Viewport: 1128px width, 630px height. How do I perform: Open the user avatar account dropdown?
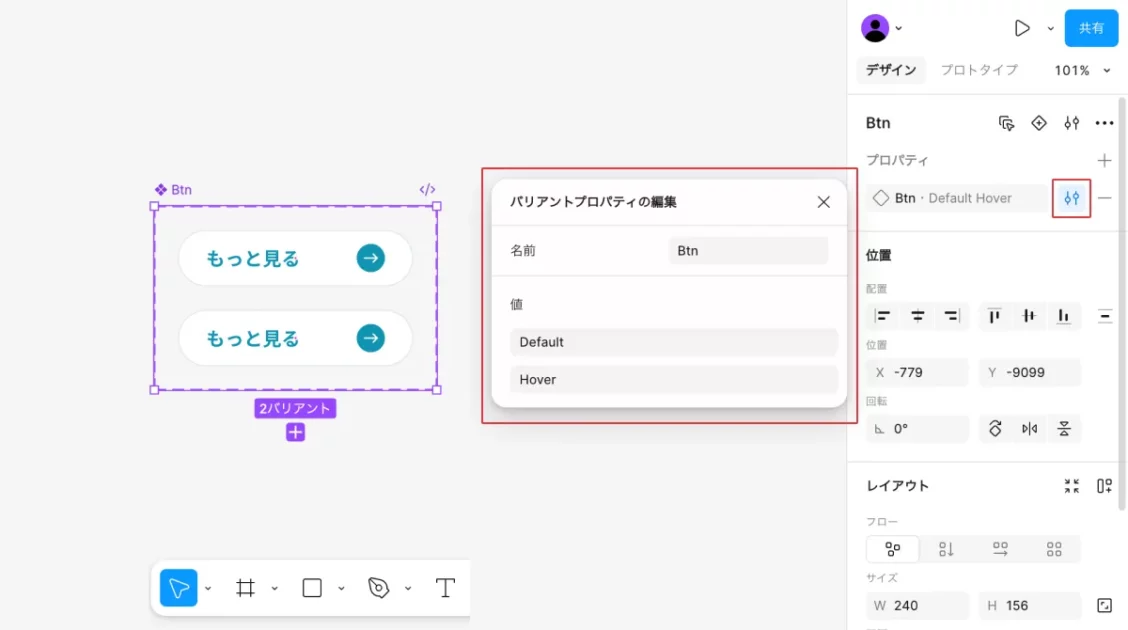click(x=882, y=28)
